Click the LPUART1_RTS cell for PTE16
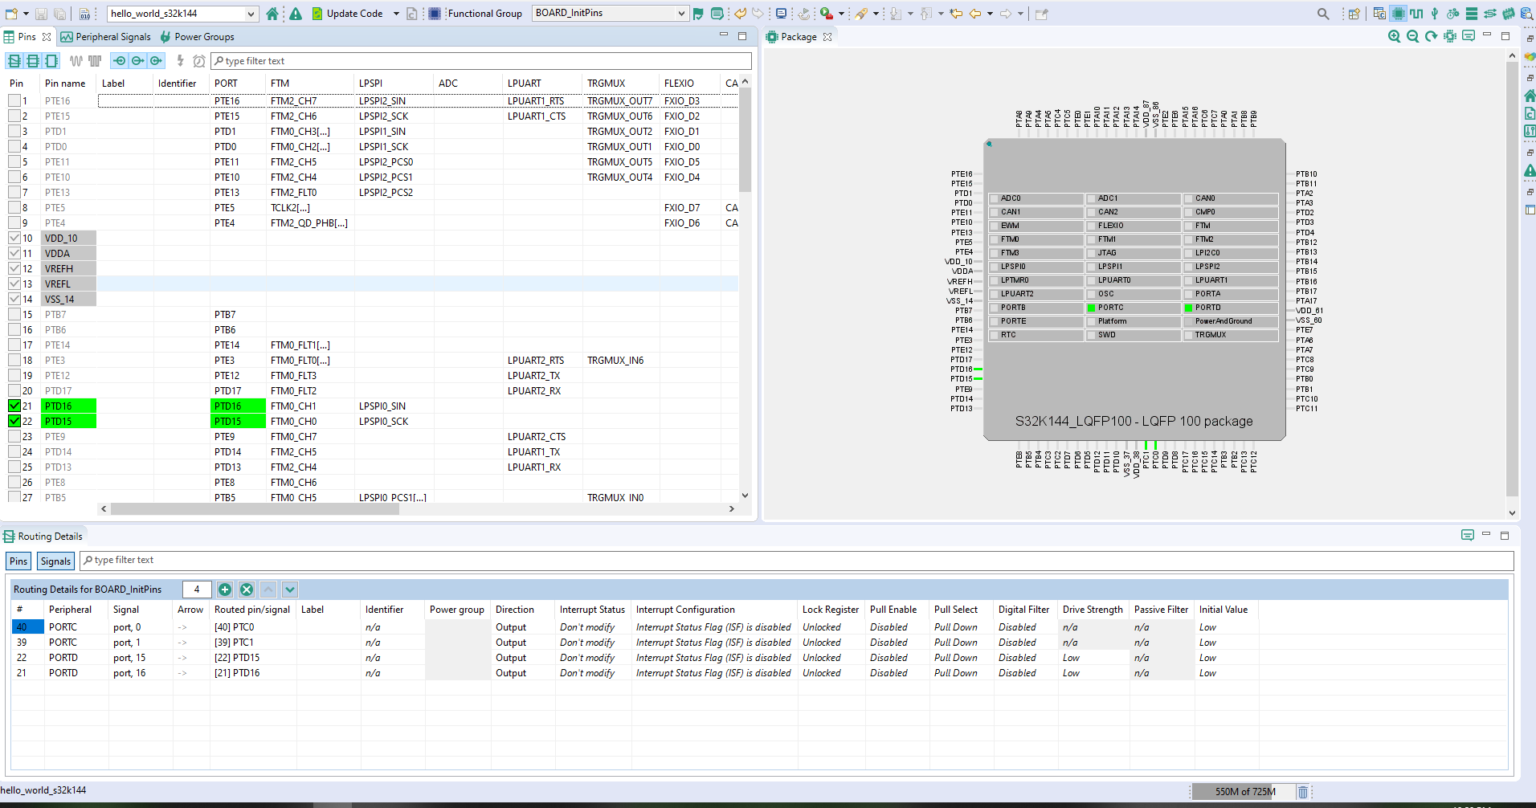 tap(543, 101)
